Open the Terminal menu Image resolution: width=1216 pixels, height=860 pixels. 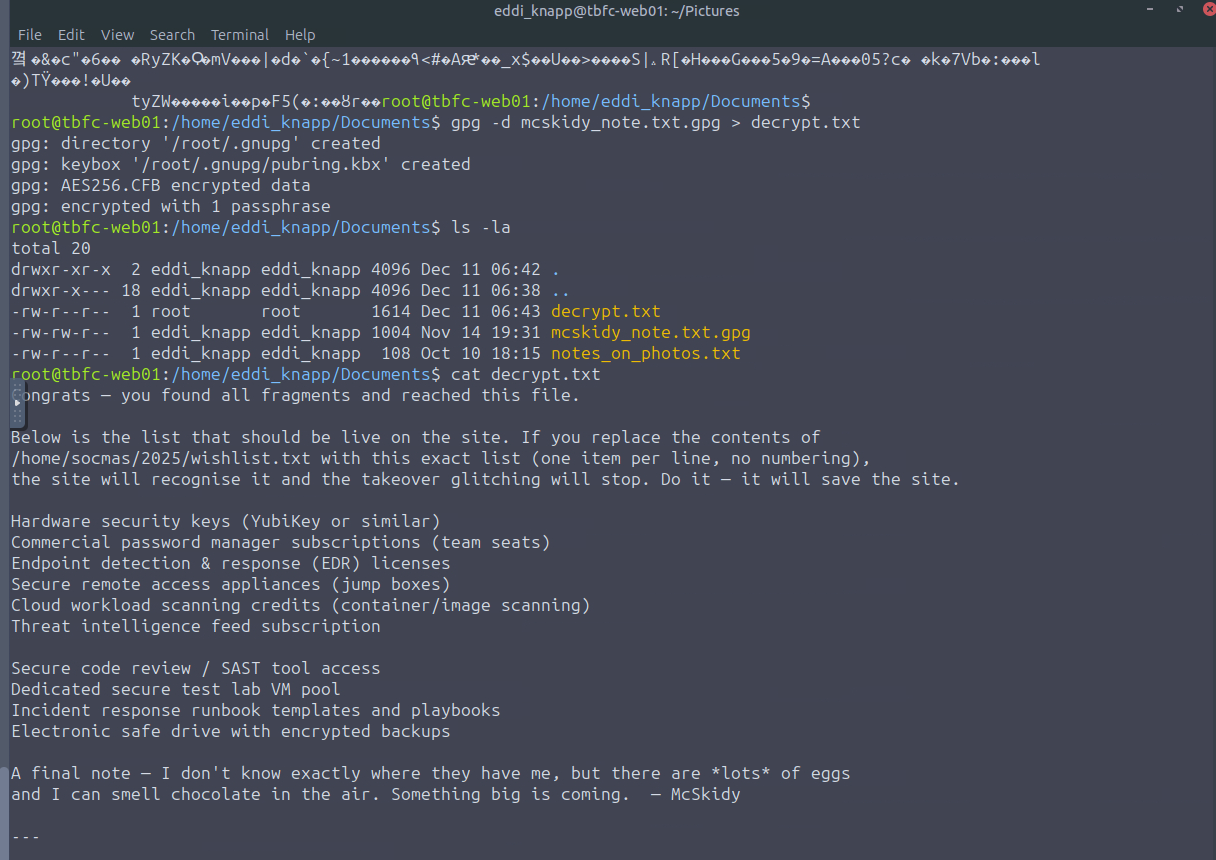(x=240, y=35)
